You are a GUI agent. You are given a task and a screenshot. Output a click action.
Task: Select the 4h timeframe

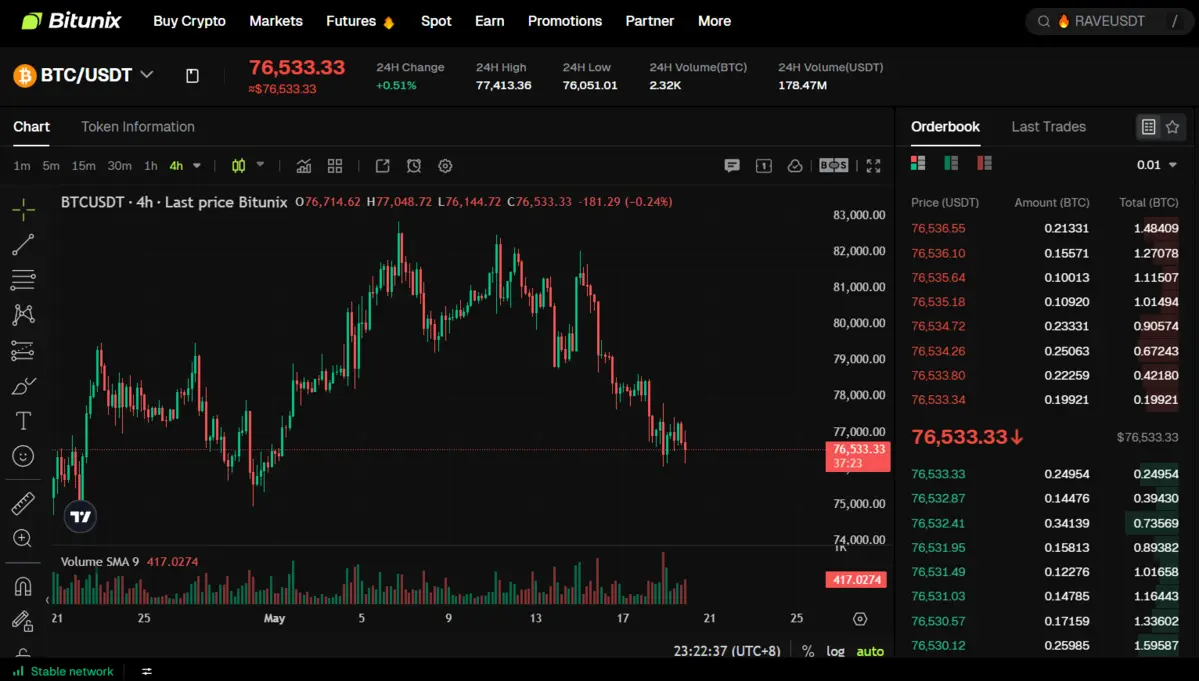tap(176, 166)
